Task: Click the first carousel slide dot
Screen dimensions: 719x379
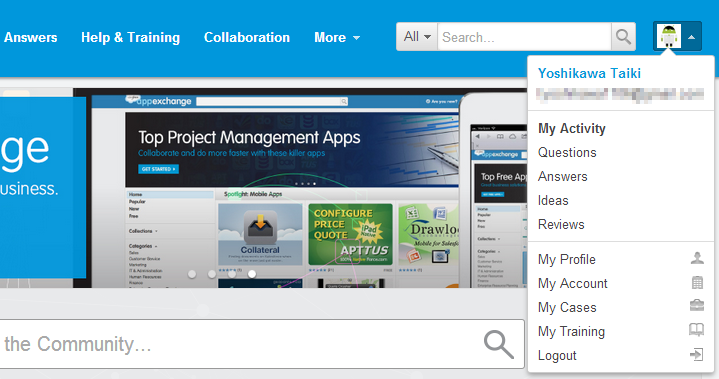Action: click(192, 274)
